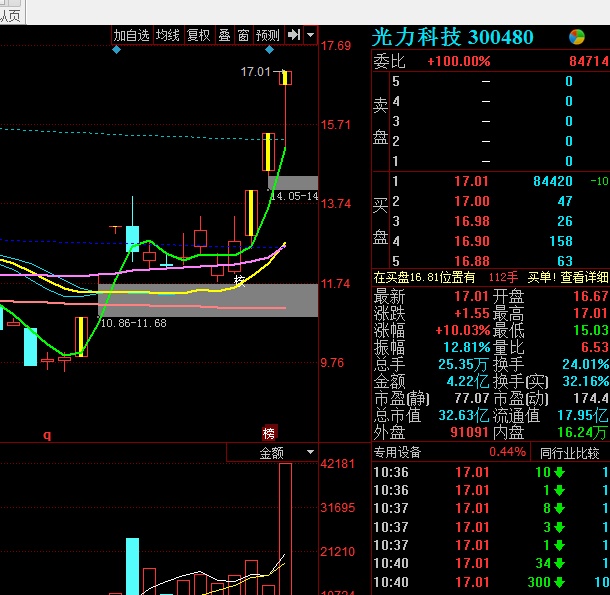Click the 窗 window toolbar button

[243, 35]
